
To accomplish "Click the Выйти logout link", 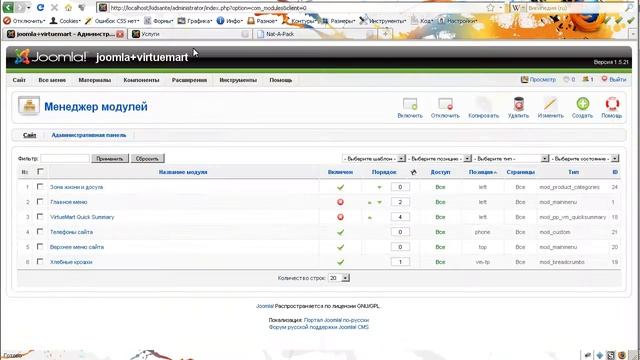I will click(x=614, y=79).
